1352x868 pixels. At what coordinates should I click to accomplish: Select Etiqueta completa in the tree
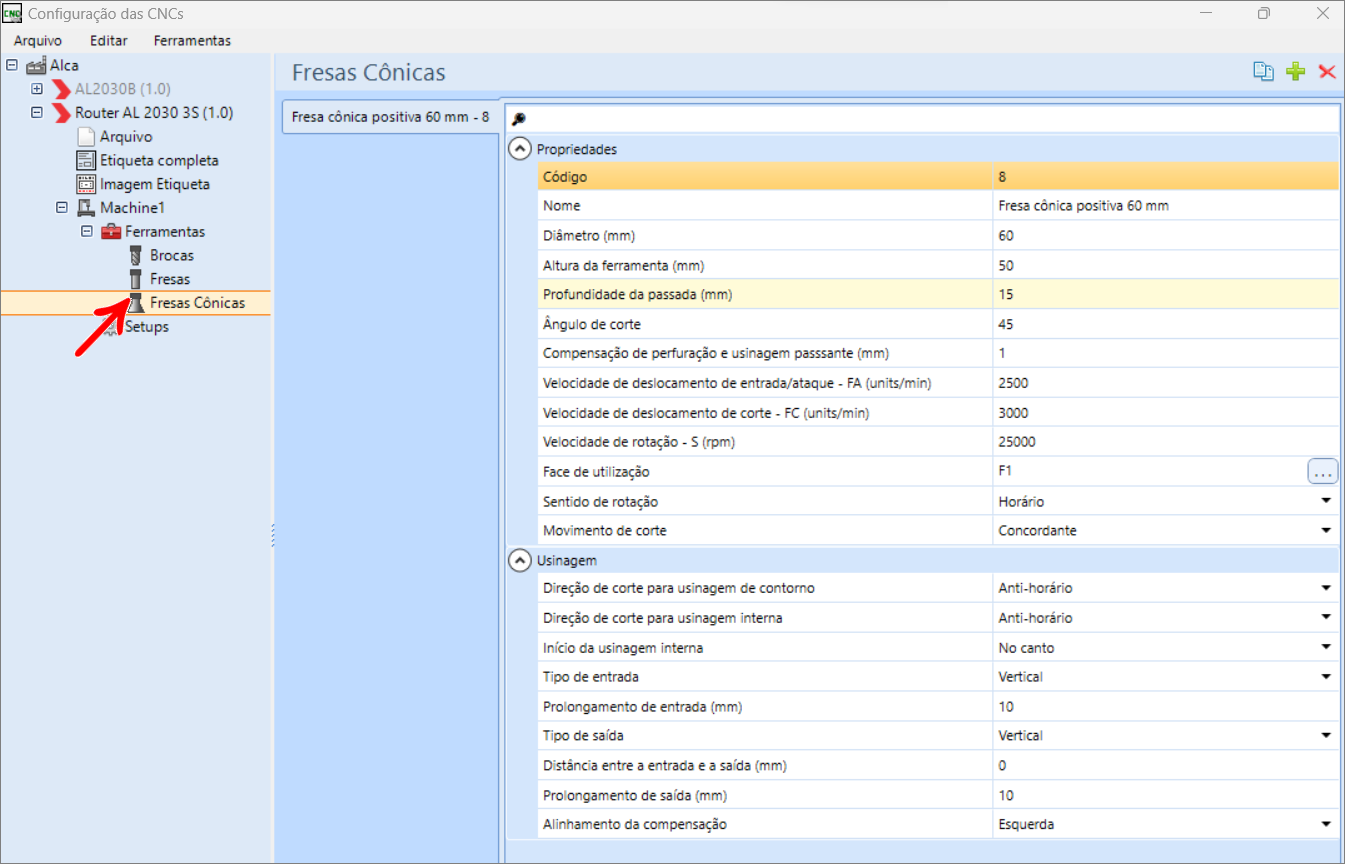pos(159,161)
